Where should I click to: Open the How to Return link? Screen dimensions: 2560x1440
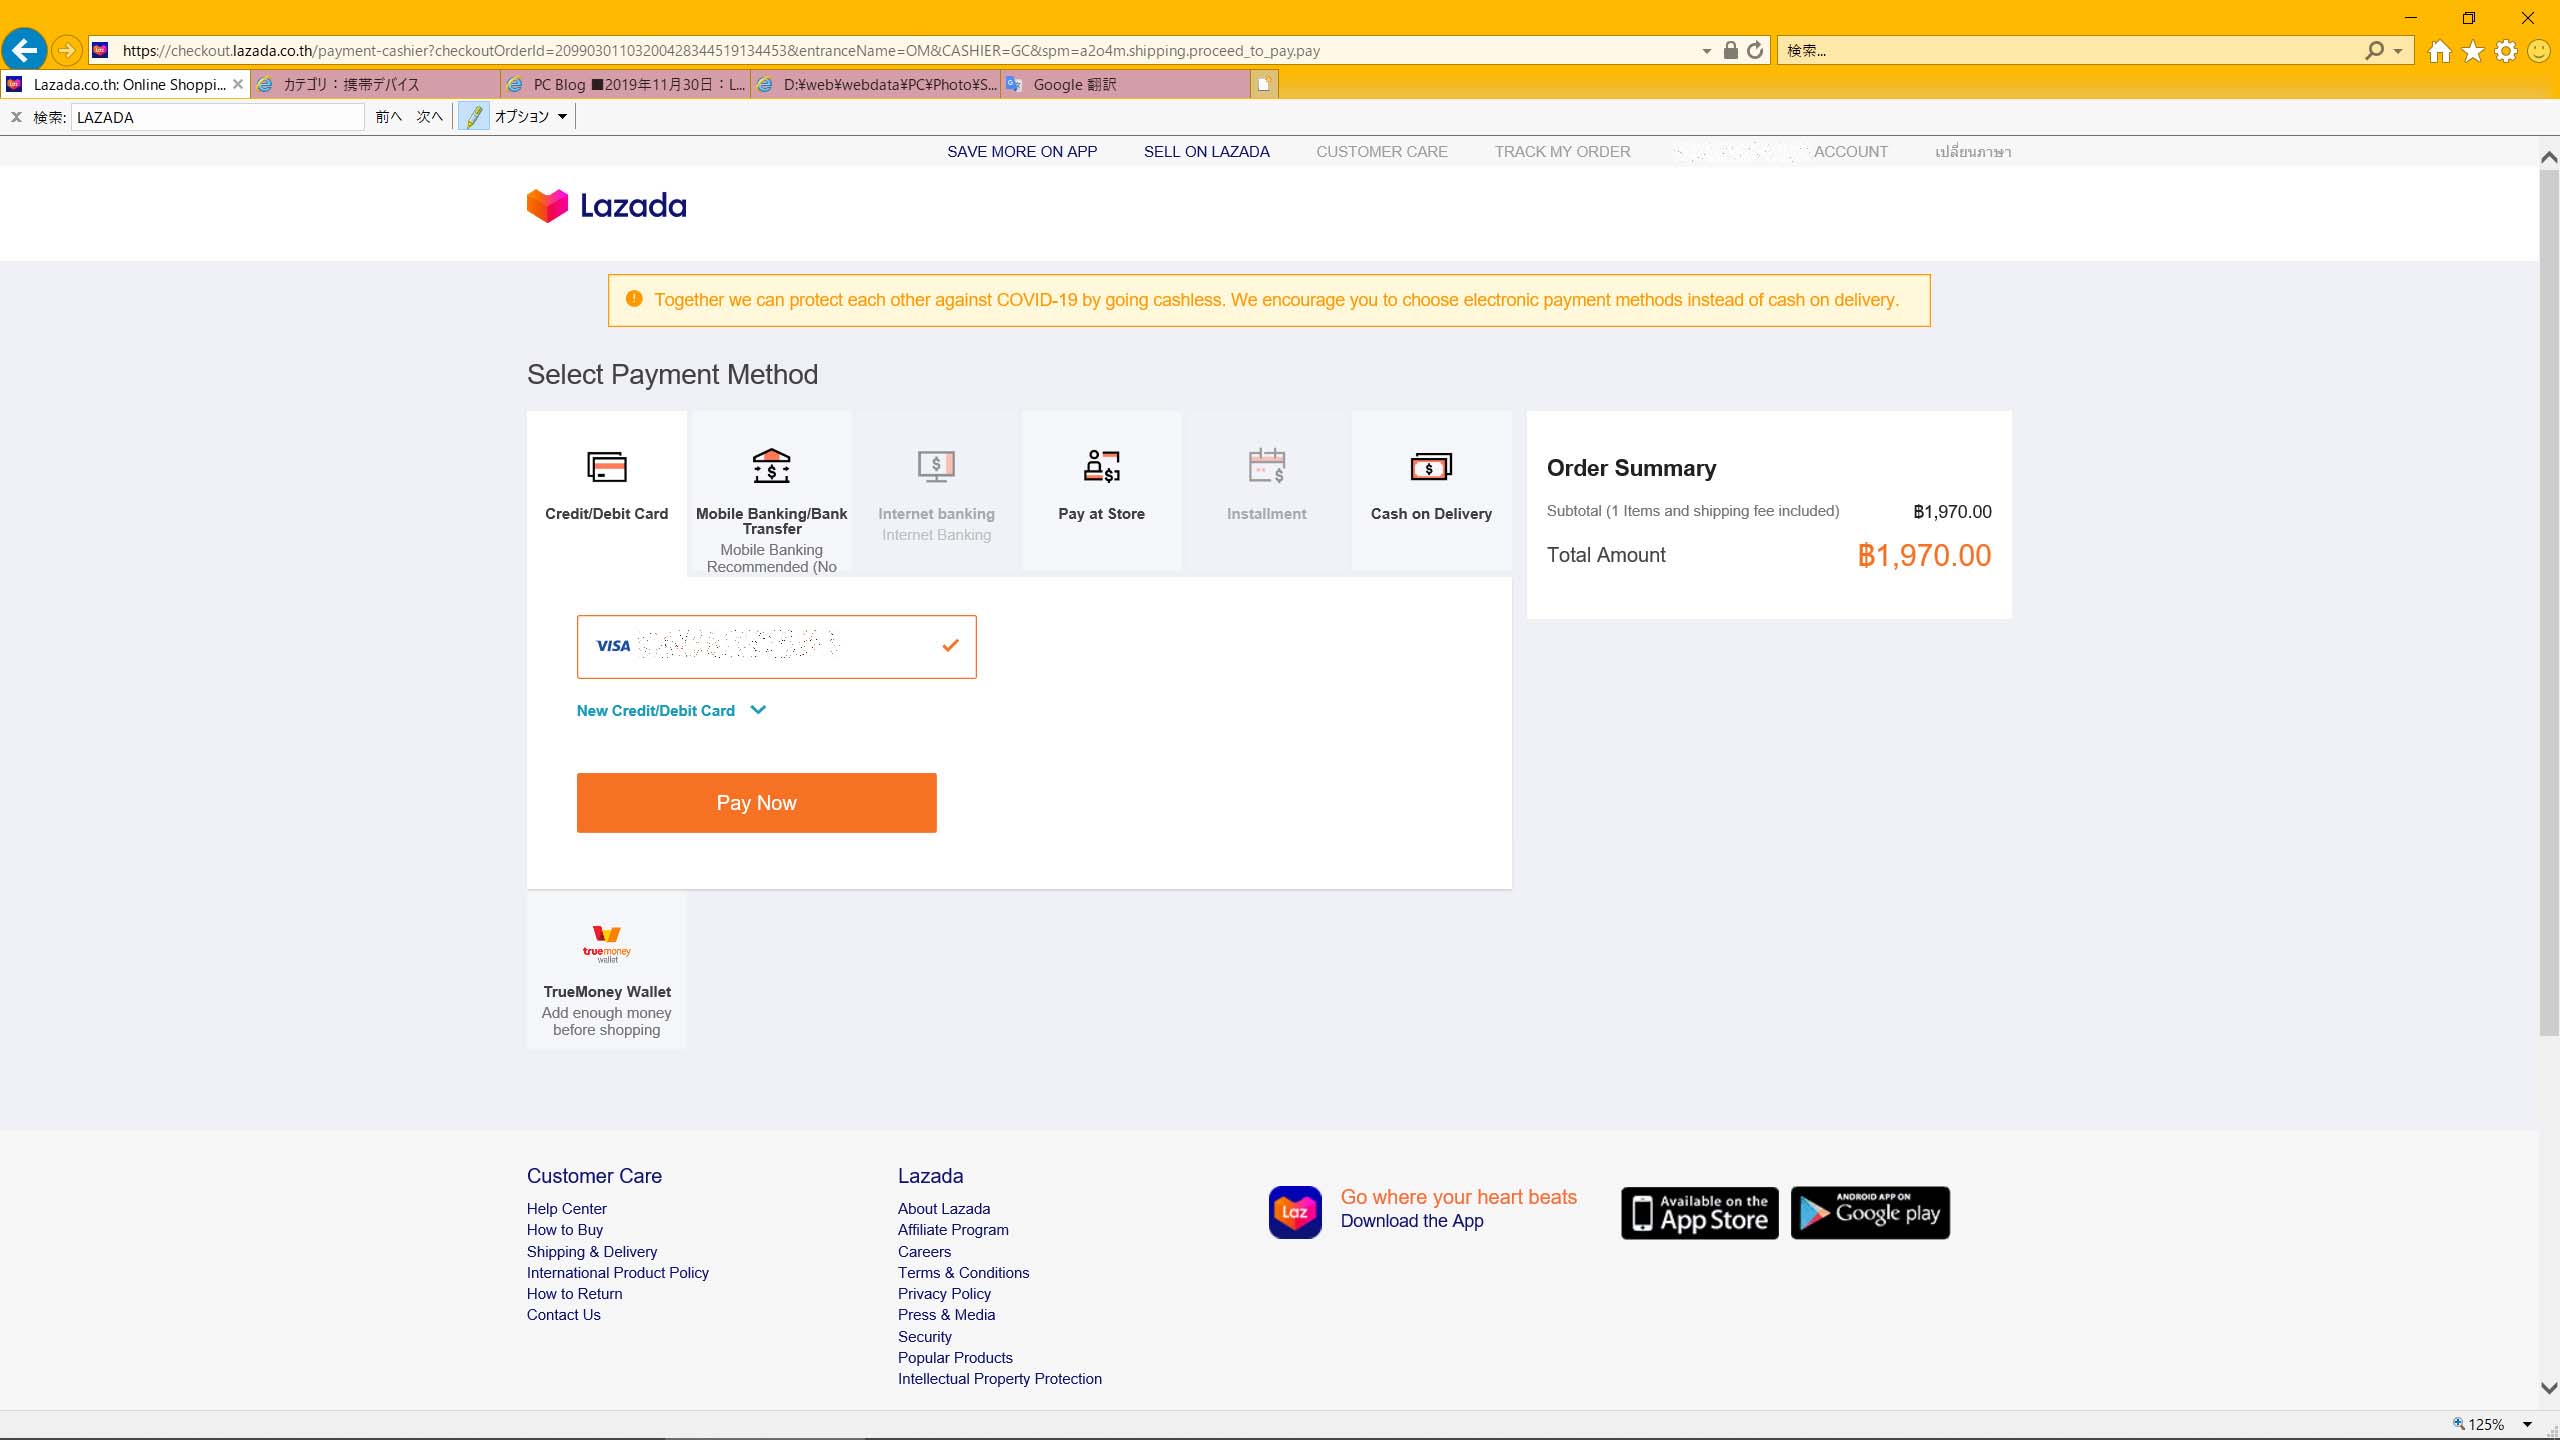tap(575, 1294)
